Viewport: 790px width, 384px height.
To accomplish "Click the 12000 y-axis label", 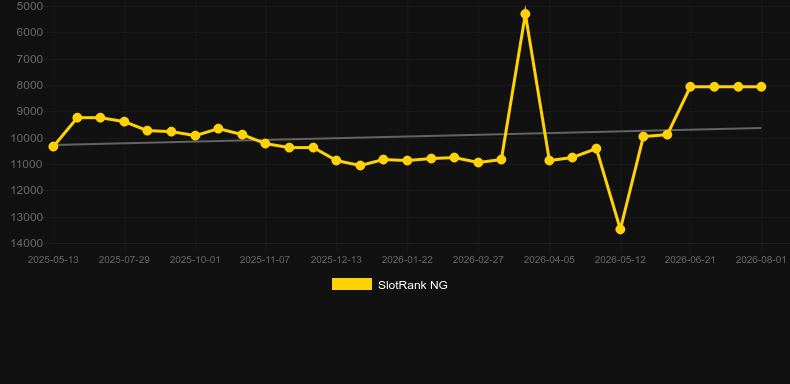I will pos(27,190).
